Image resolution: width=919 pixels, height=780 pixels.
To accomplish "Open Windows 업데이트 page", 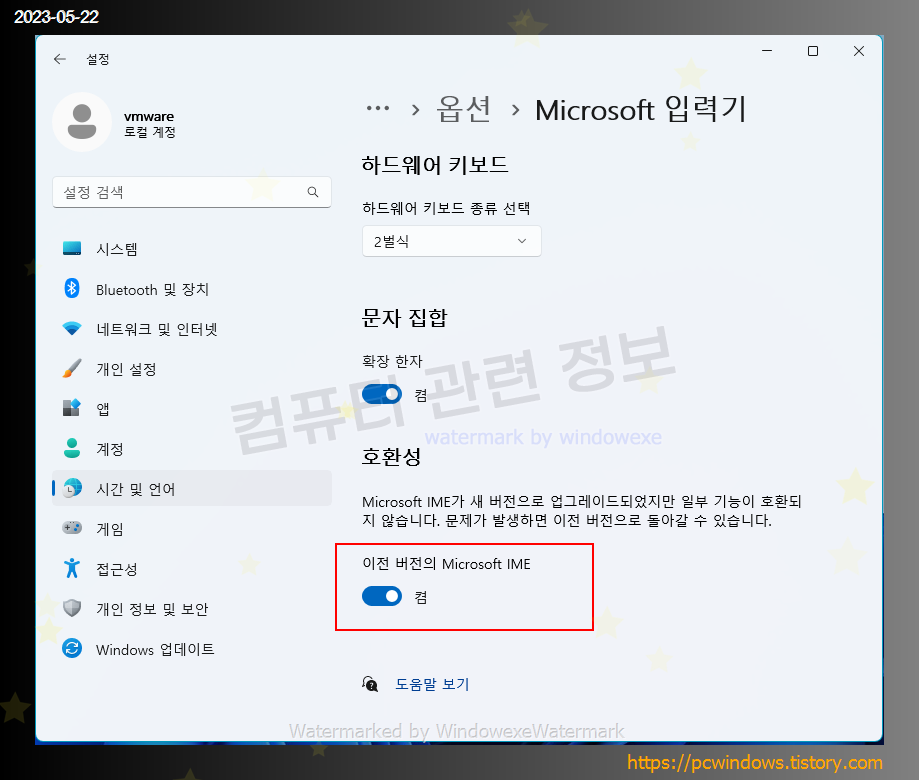I will 192,648.
